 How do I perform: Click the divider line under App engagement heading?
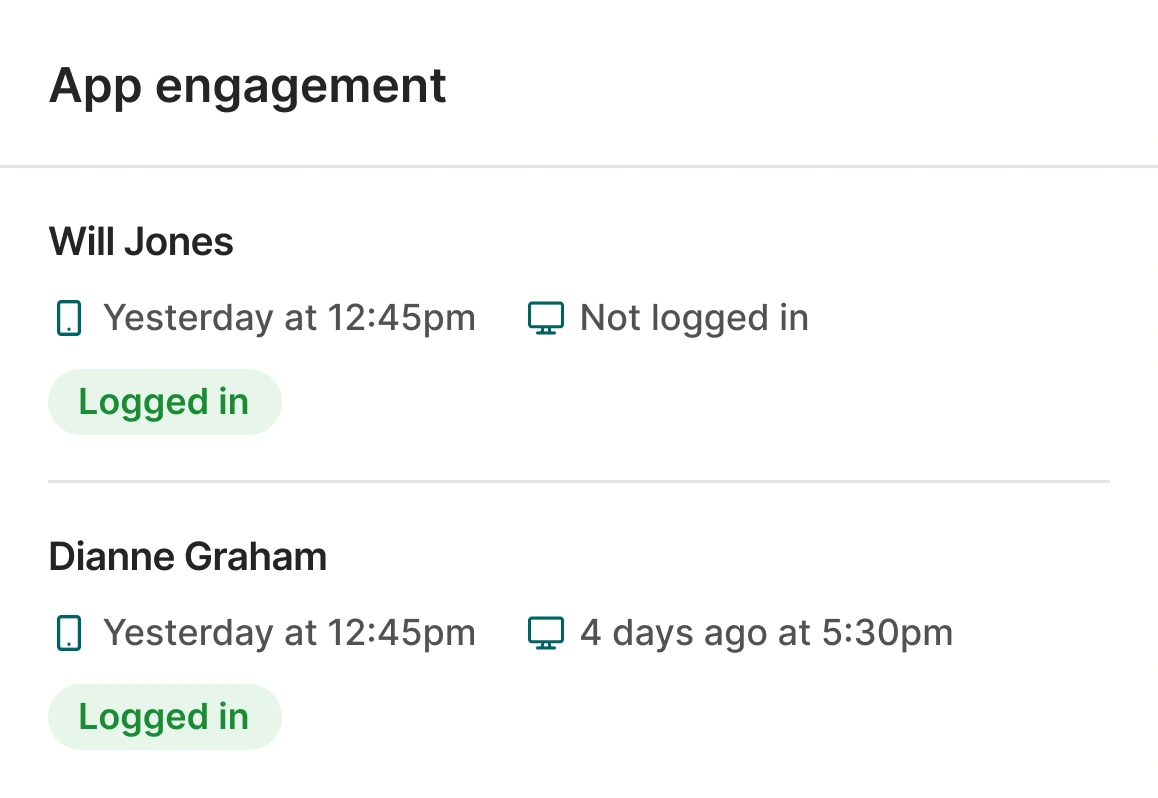pos(579,166)
